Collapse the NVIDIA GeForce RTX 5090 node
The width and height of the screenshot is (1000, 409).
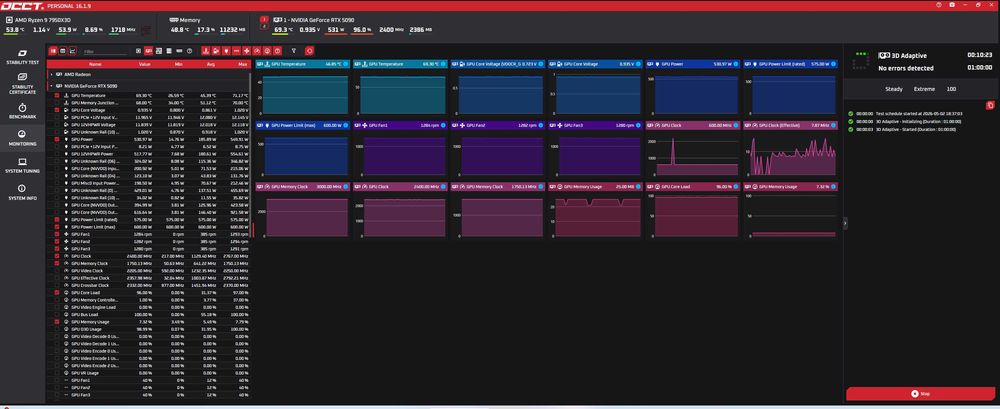pos(51,86)
